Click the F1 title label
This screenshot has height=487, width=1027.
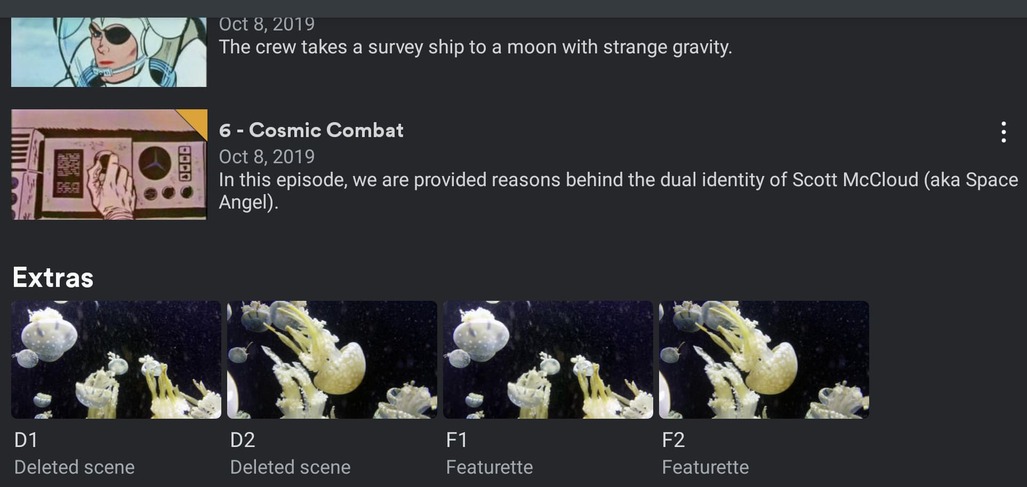coord(457,440)
